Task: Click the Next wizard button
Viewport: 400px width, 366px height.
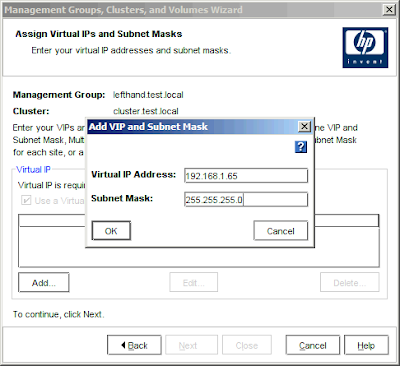Action: pos(191,345)
